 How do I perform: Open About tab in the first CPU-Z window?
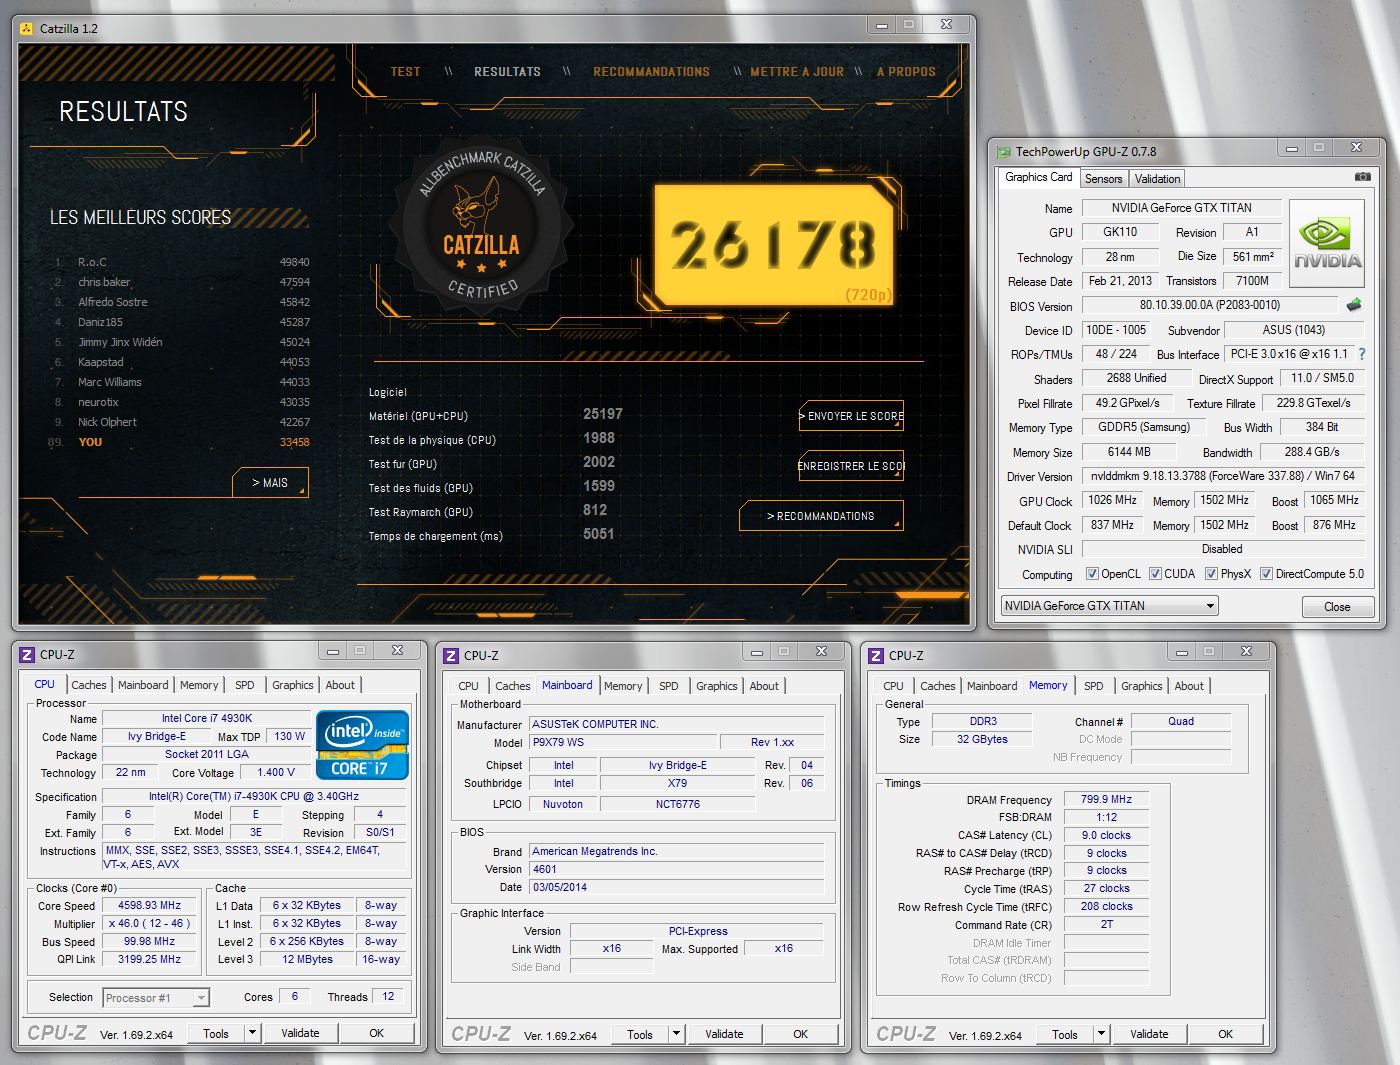pos(340,685)
